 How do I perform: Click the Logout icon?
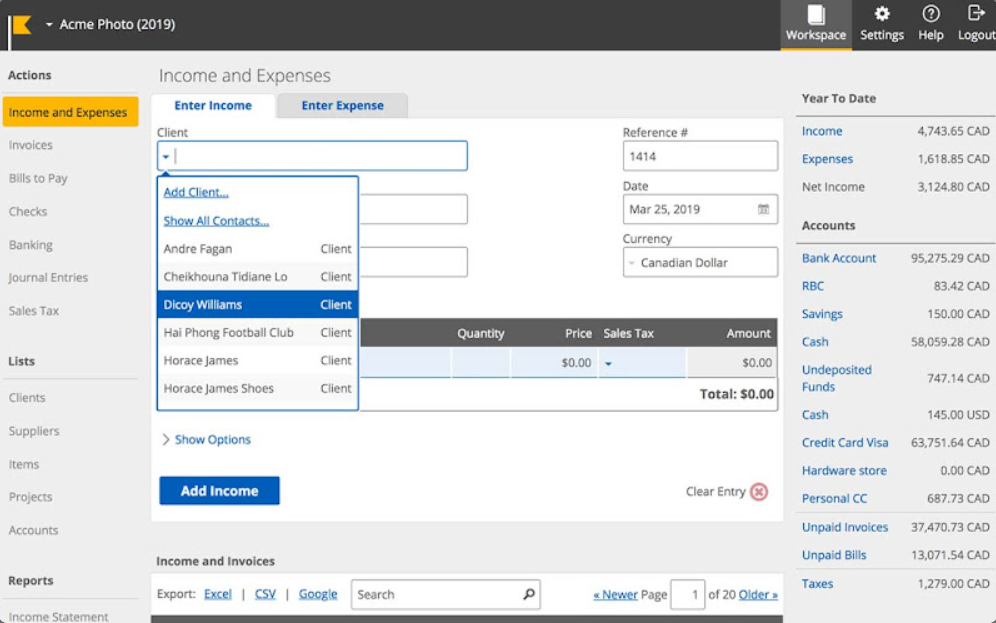coord(976,14)
